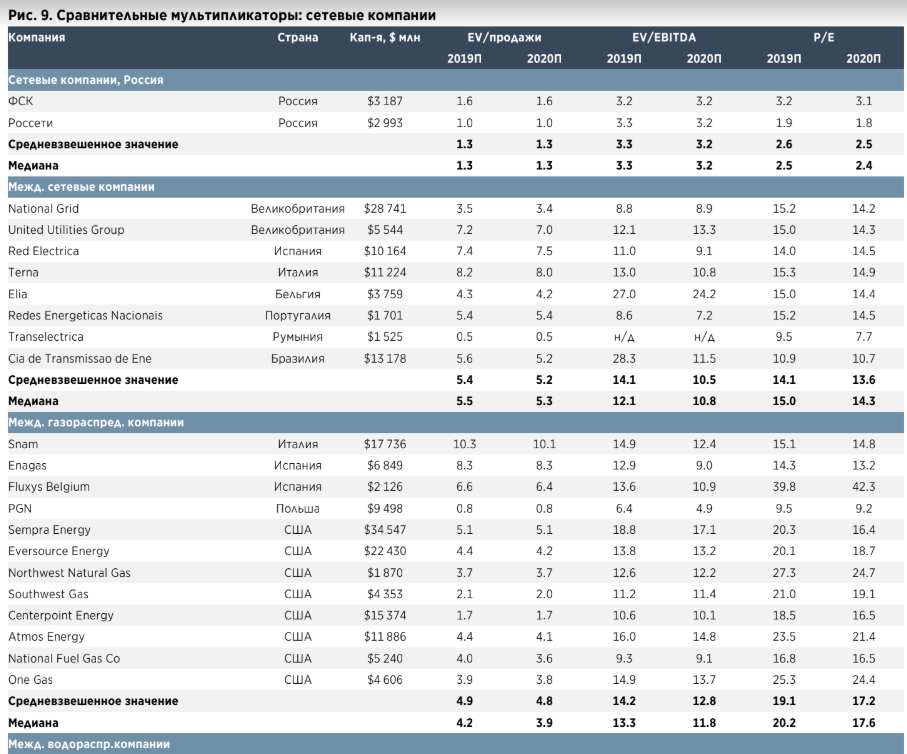Click the company name 'Red Electrica'
The width and height of the screenshot is (907, 754).
pyautogui.click(x=43, y=251)
